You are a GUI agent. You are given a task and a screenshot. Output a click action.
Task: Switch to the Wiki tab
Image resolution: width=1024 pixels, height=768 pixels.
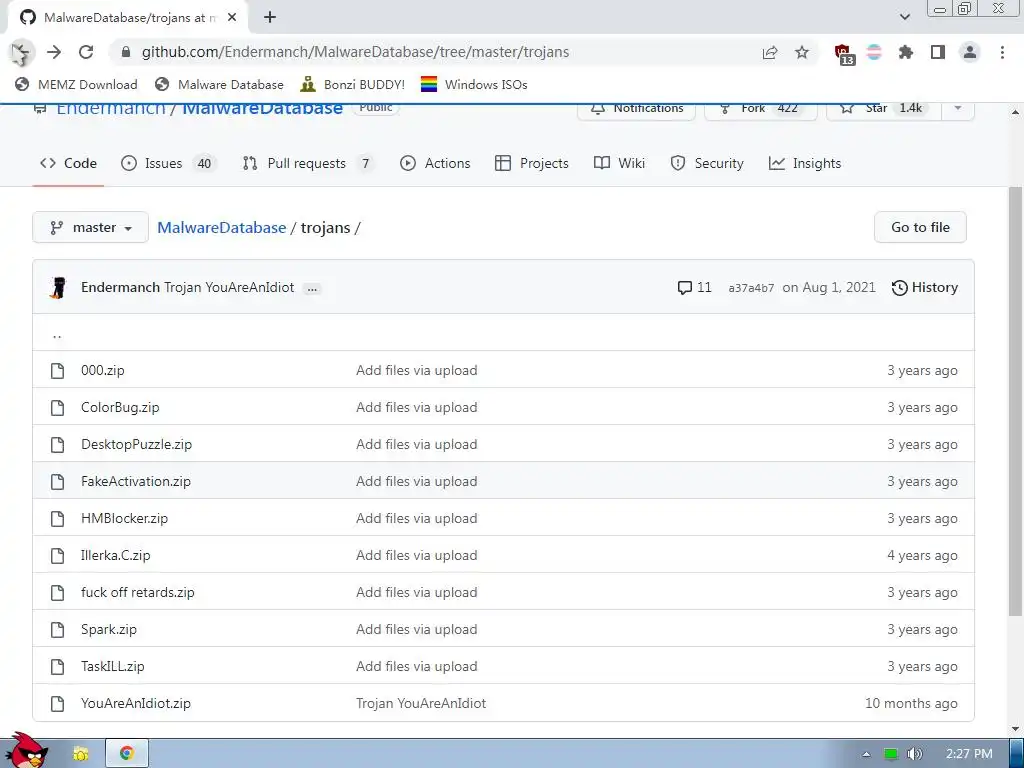[619, 163]
